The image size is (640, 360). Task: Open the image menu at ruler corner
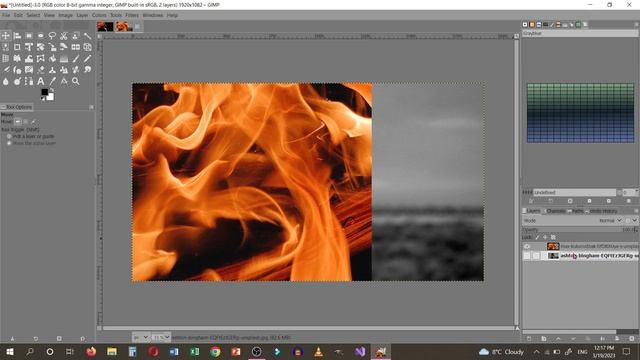click(x=99, y=36)
